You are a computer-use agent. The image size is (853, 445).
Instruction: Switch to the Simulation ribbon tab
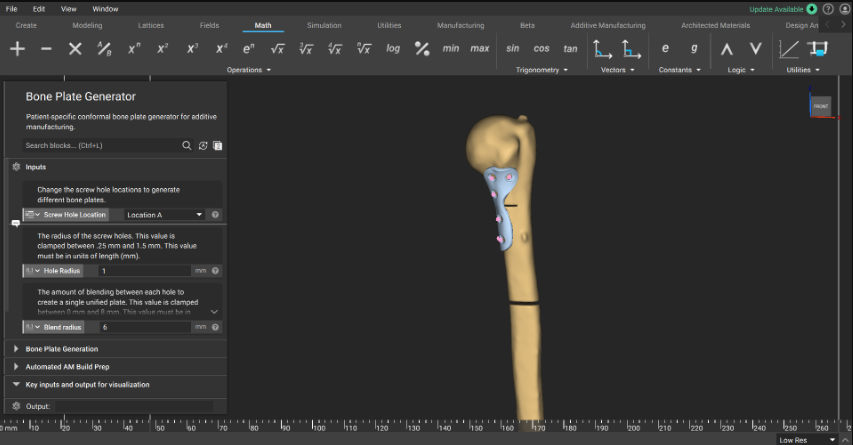[x=324, y=25]
